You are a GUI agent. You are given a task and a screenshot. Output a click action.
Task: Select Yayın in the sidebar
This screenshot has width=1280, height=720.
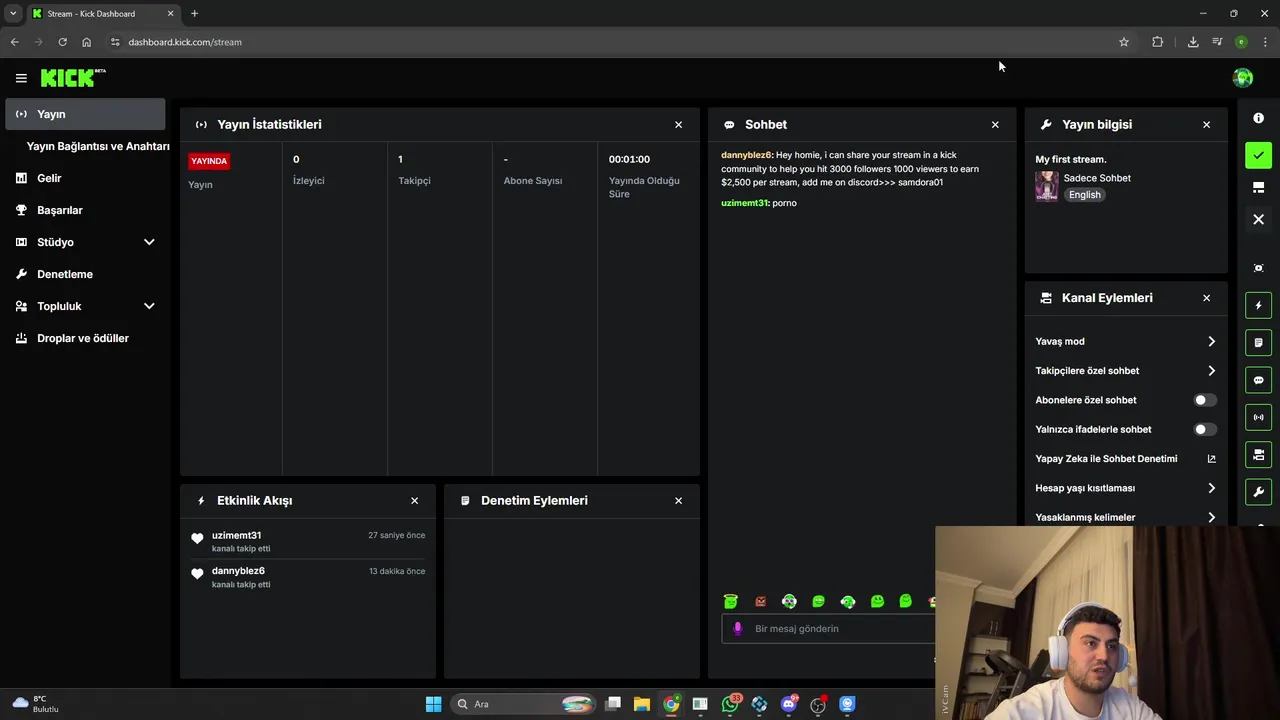(x=85, y=114)
